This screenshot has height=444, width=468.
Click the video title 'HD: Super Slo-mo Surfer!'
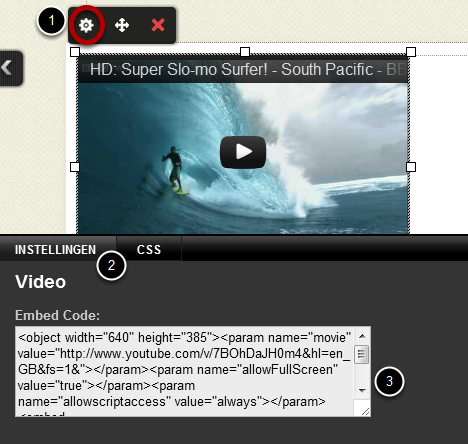pyautogui.click(x=179, y=70)
